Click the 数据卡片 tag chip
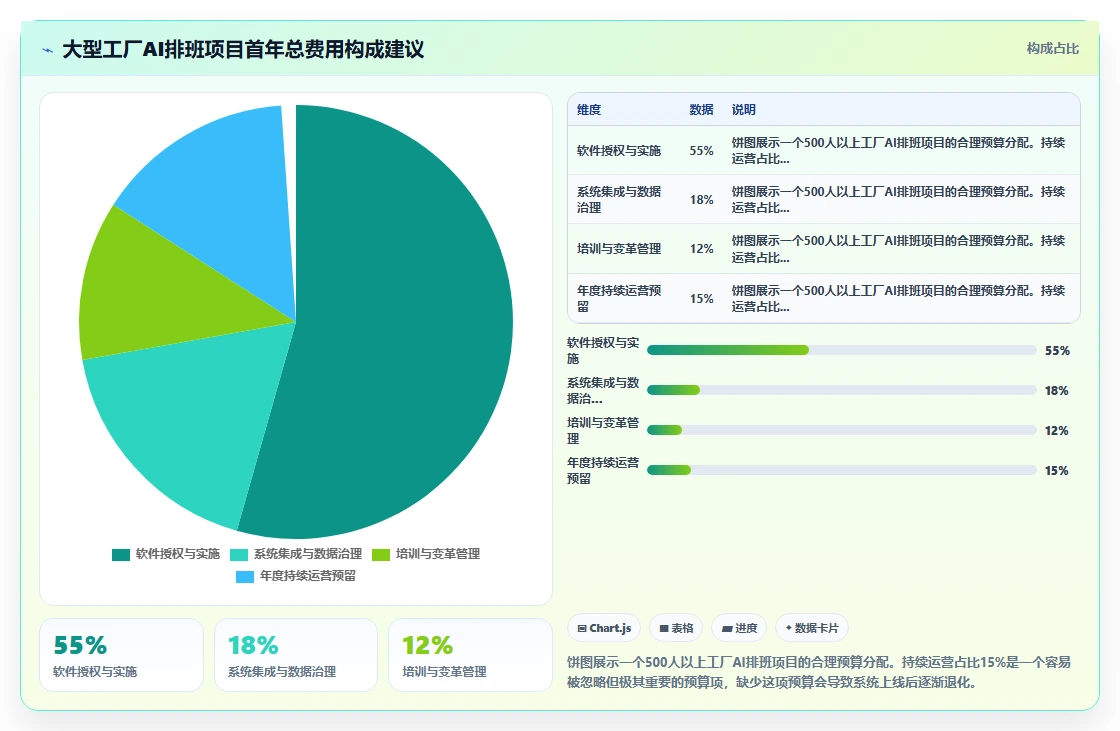The height and width of the screenshot is (731, 1120). pos(812,628)
